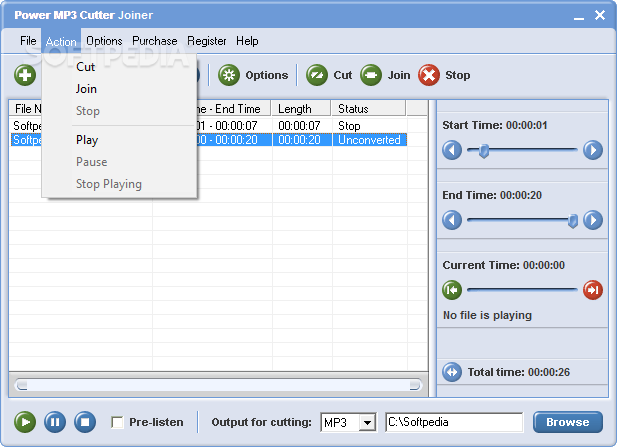
Task: Start playback with the green Play button
Action: [x=25, y=422]
